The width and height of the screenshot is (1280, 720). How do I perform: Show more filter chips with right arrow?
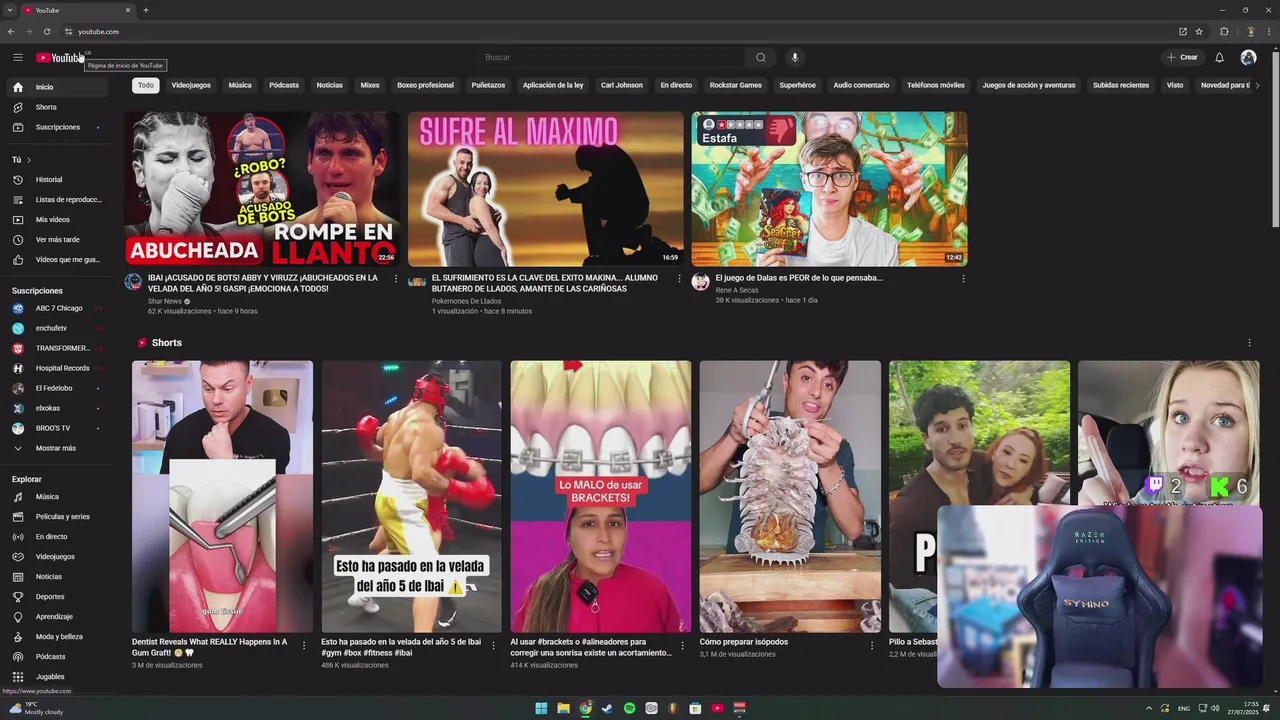pyautogui.click(x=1257, y=85)
